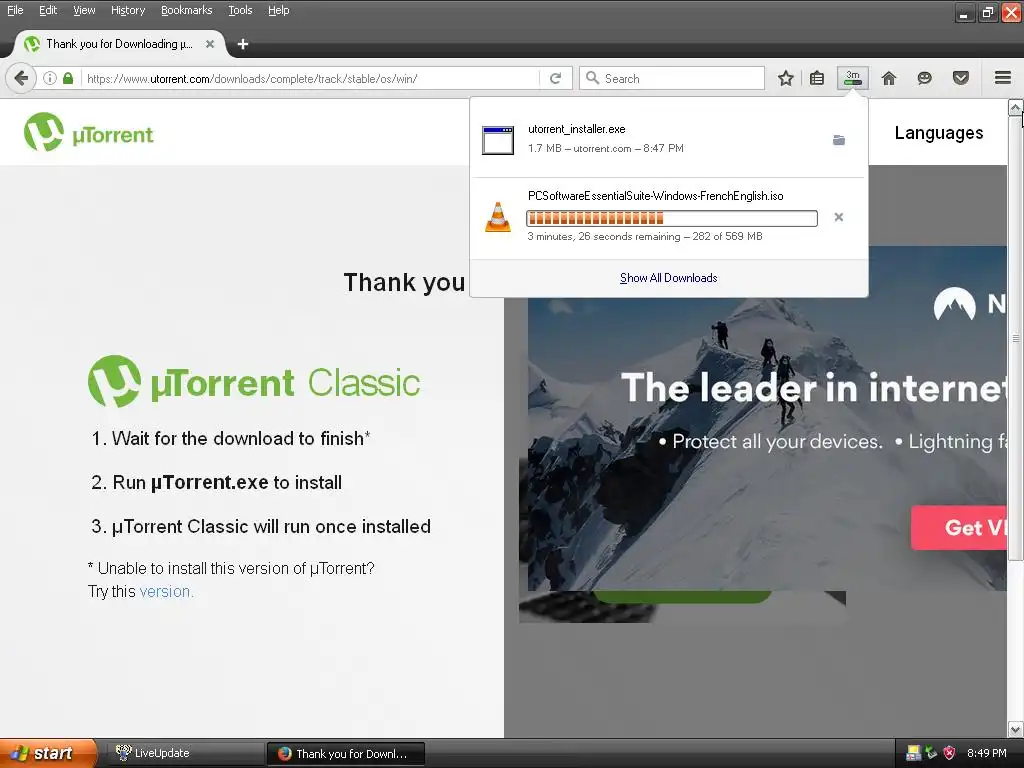The height and width of the screenshot is (768, 1024).
Task: Click the µTorrent logo in header
Action: (89, 133)
